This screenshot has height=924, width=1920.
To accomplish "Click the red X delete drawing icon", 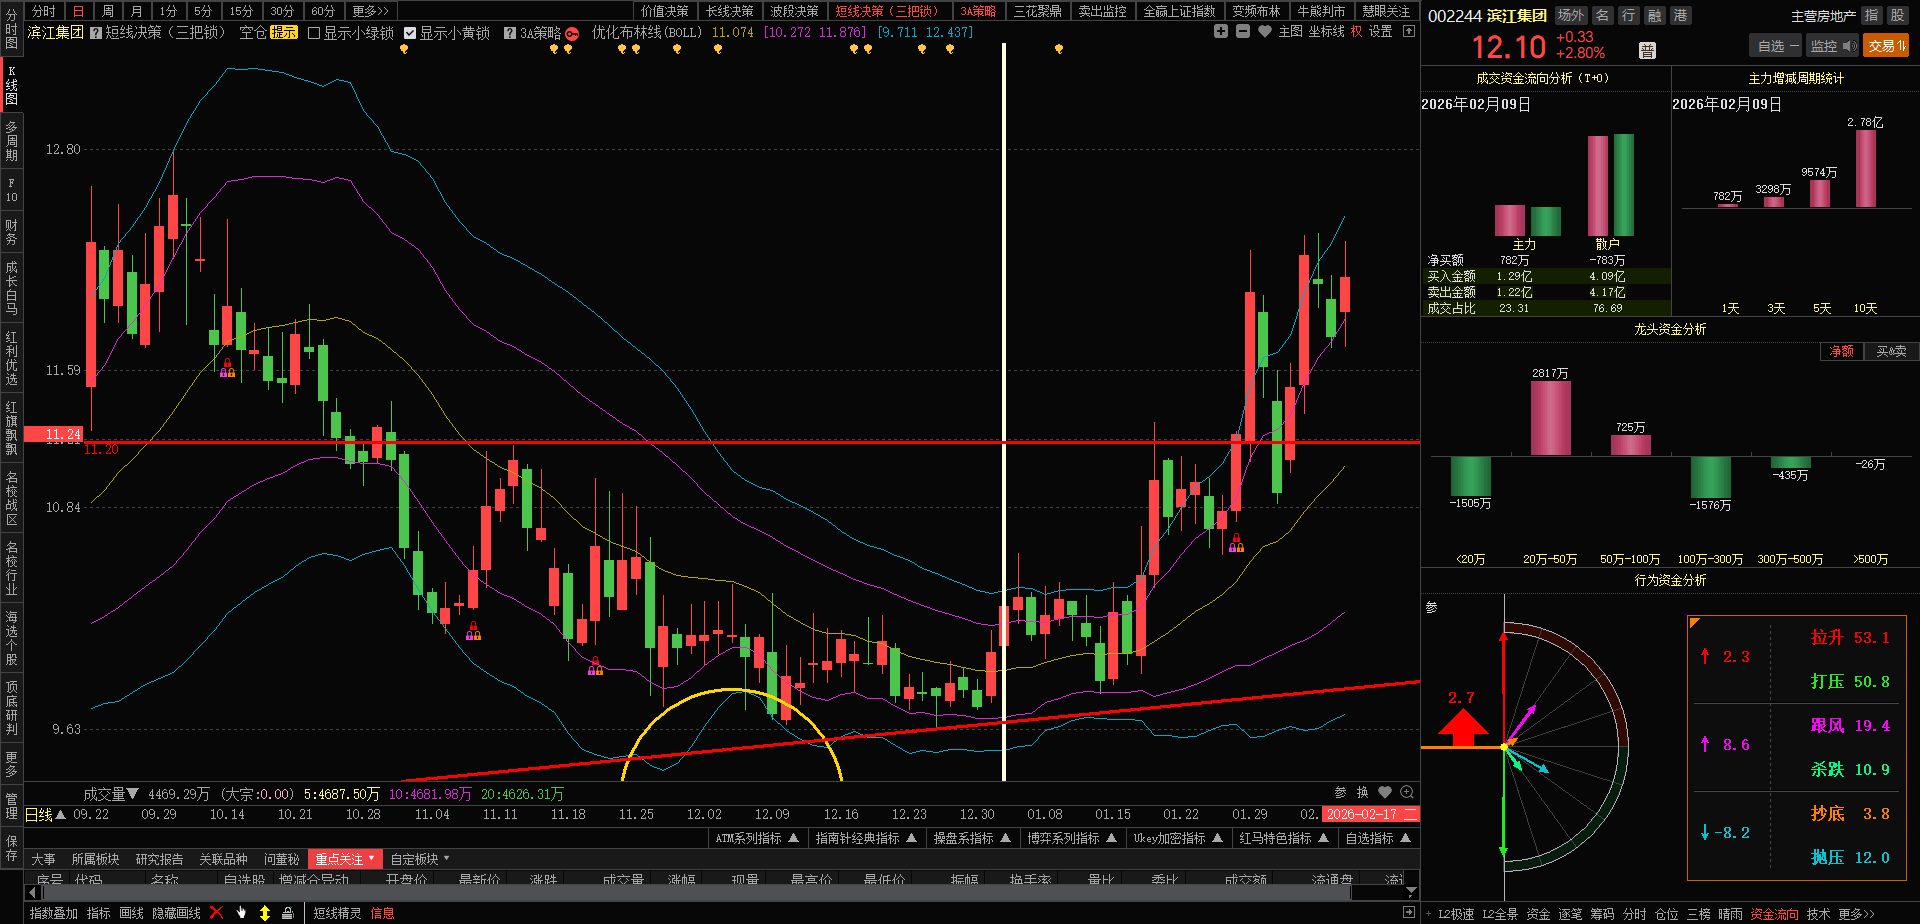I will coord(217,913).
